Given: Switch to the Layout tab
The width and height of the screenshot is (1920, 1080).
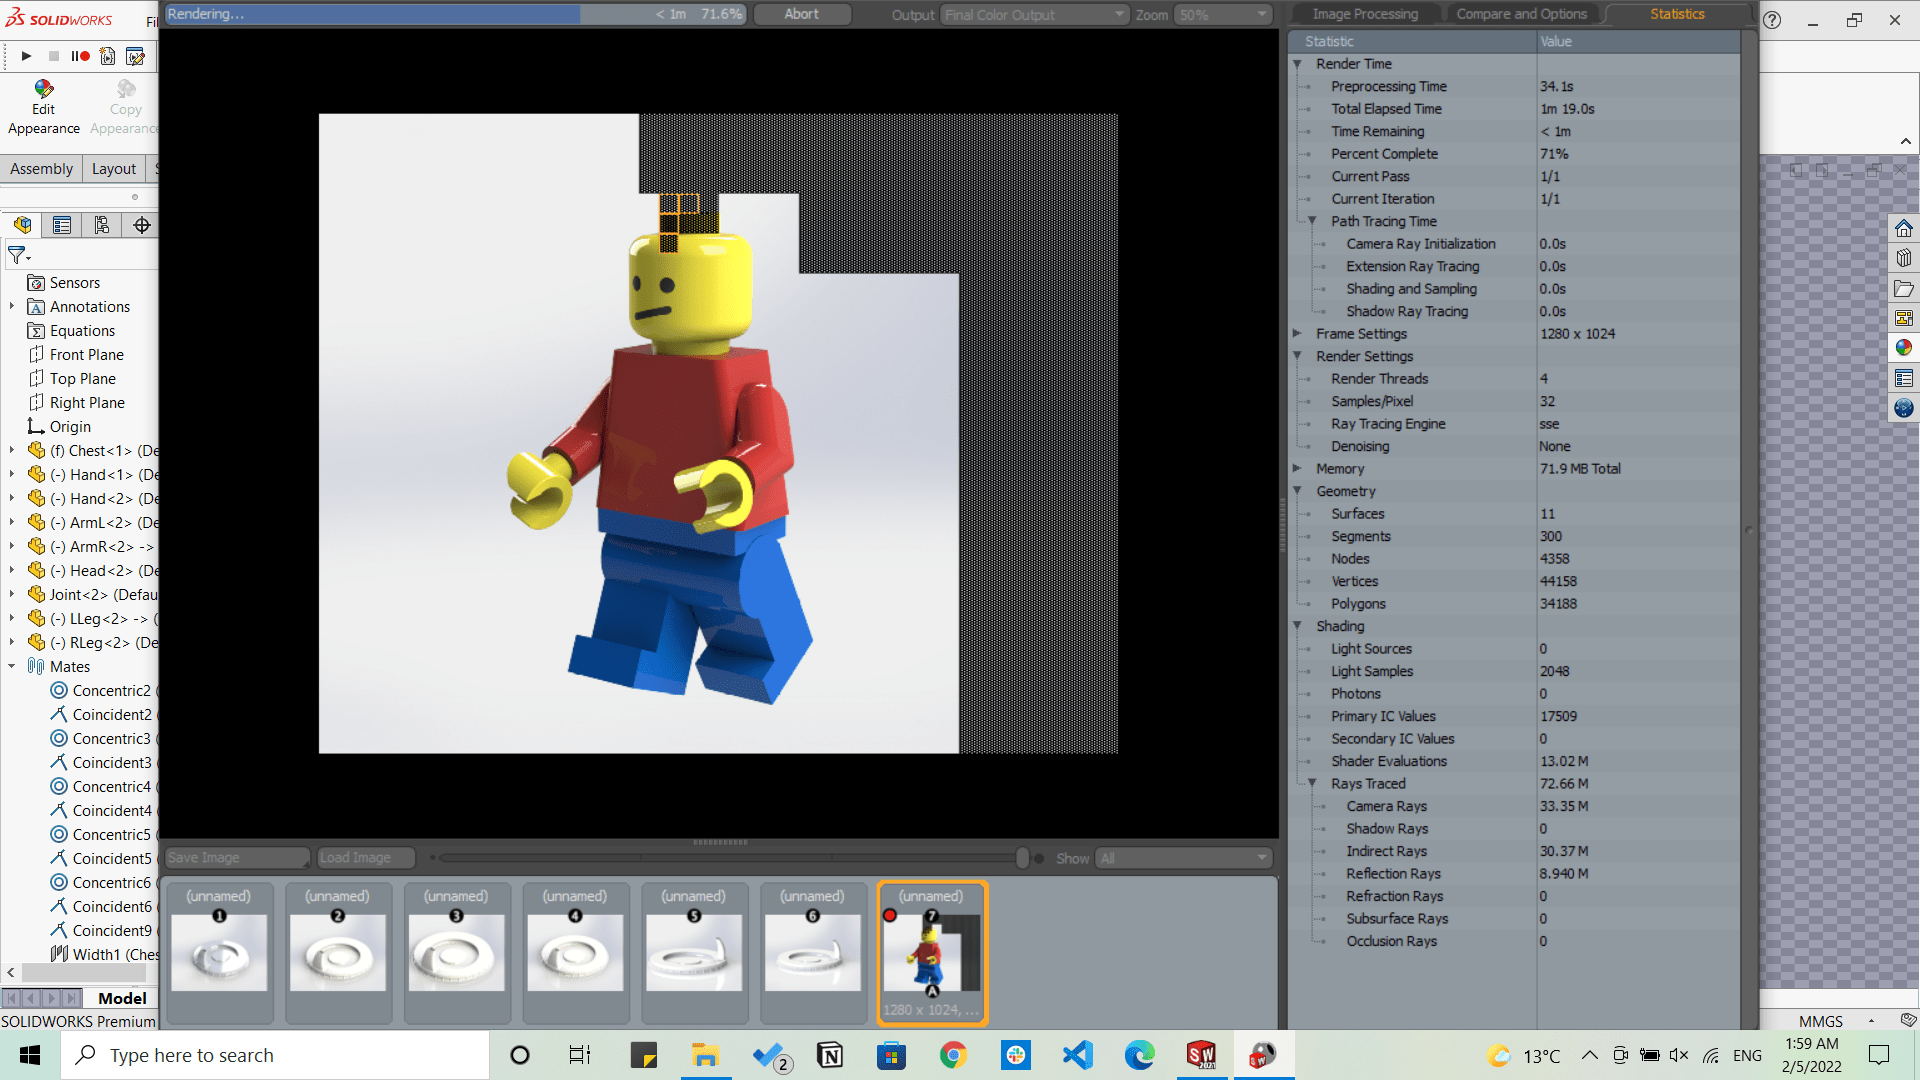Looking at the screenshot, I should click(x=114, y=169).
